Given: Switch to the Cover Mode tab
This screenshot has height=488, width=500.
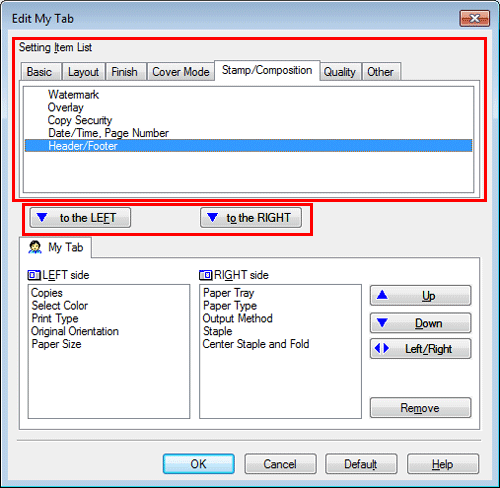Looking at the screenshot, I should pos(181,72).
